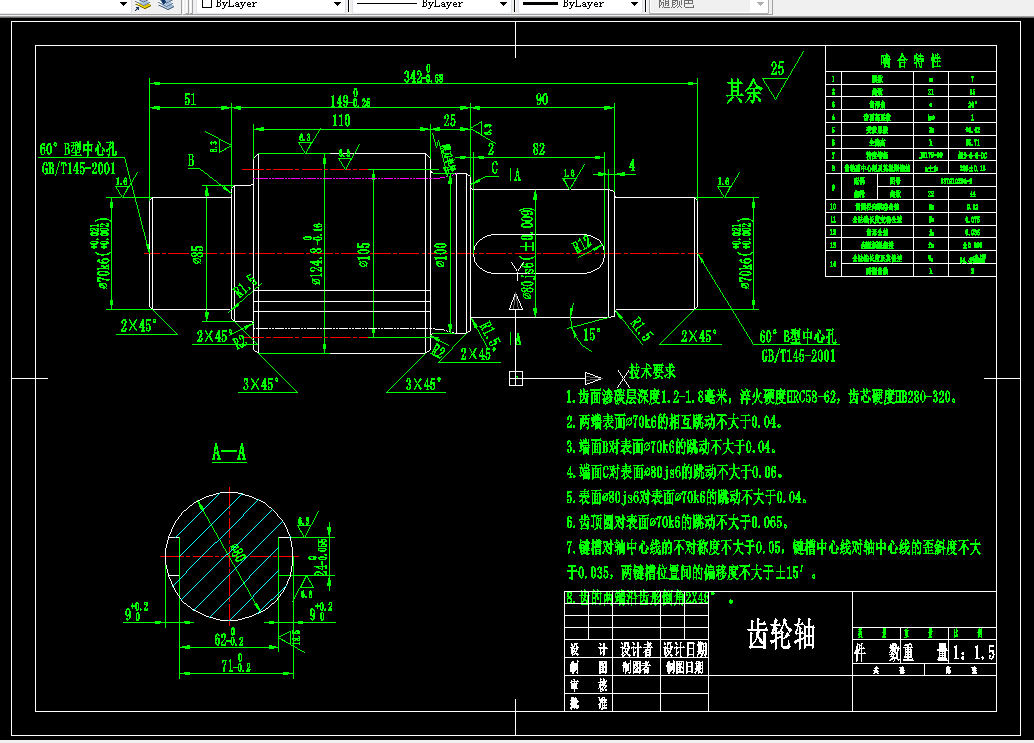Viewport: 1034px width, 743px height.
Task: Select technical requirement line 7 about 键槽
Action: (774, 560)
